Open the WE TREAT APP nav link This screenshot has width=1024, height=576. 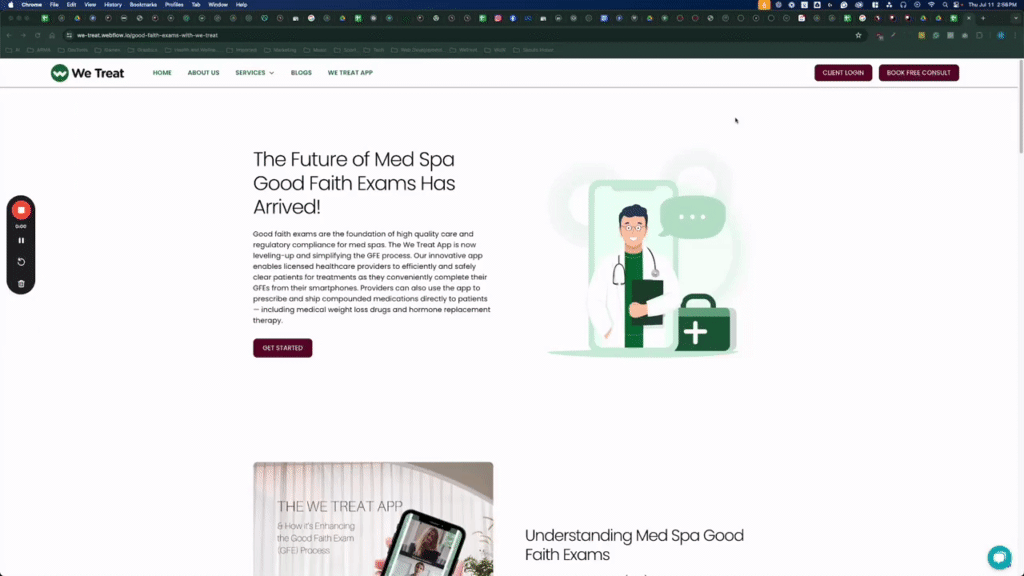click(x=350, y=72)
